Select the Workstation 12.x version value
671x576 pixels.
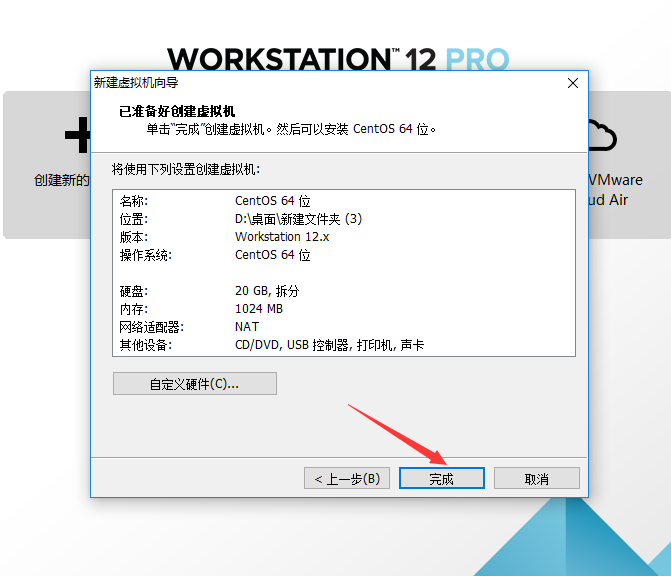282,237
